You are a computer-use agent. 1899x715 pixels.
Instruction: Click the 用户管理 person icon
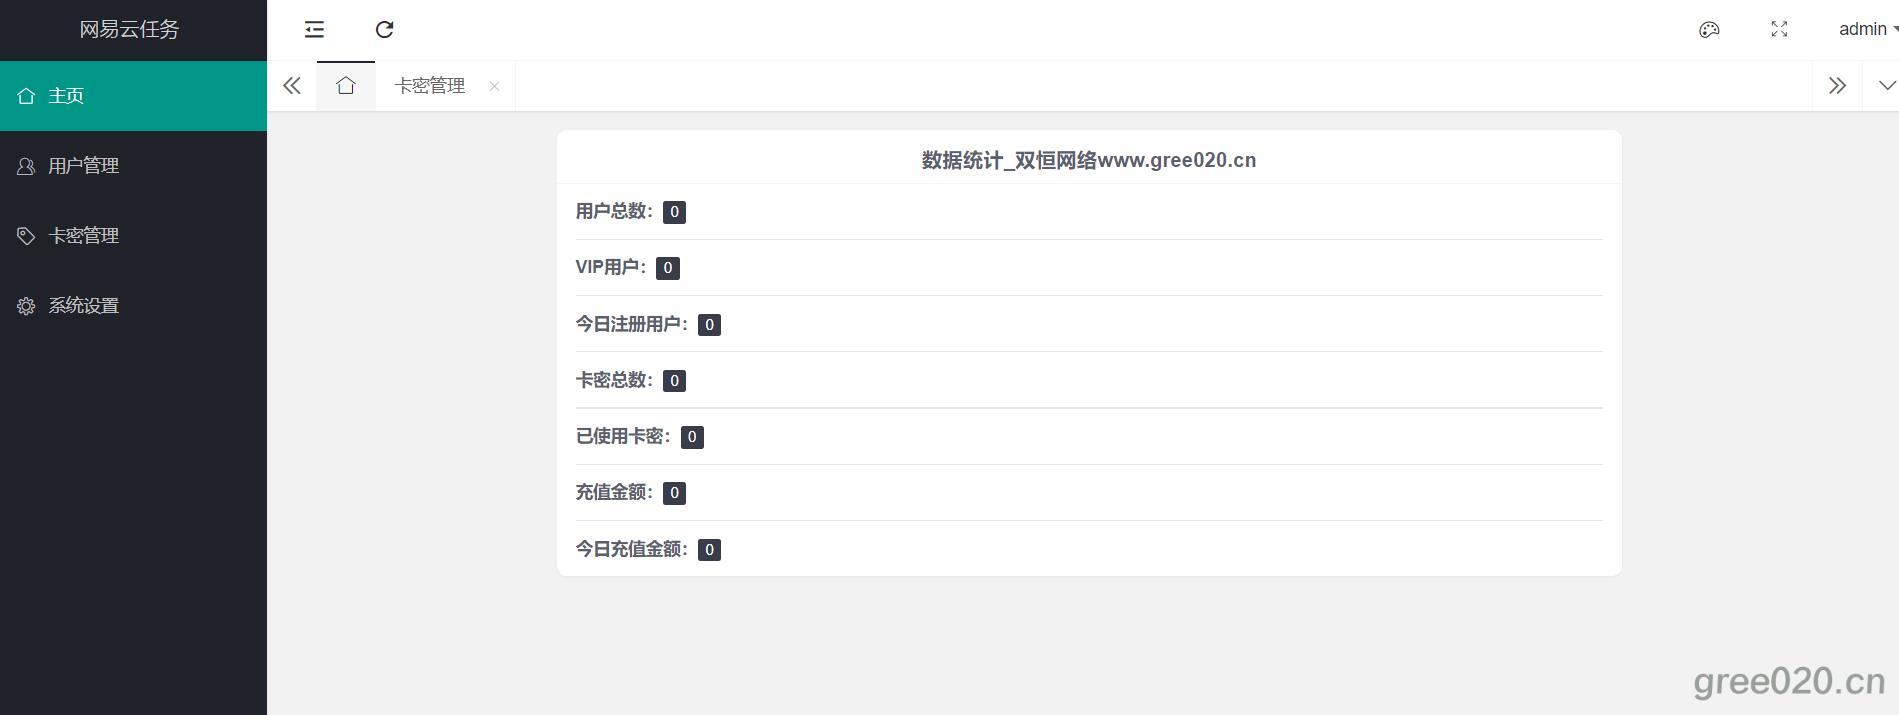(26, 166)
